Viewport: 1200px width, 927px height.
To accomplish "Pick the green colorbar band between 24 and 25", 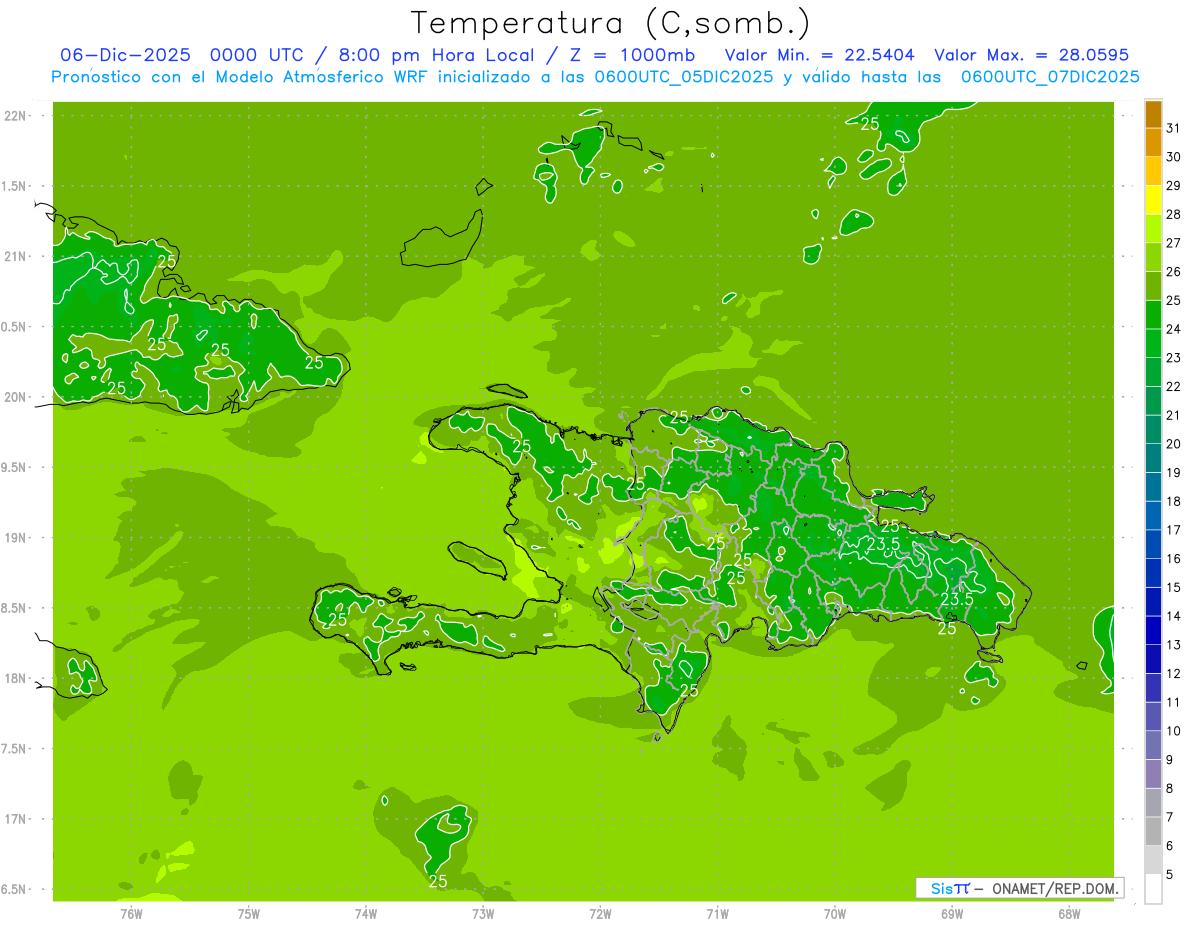I will 1153,315.
